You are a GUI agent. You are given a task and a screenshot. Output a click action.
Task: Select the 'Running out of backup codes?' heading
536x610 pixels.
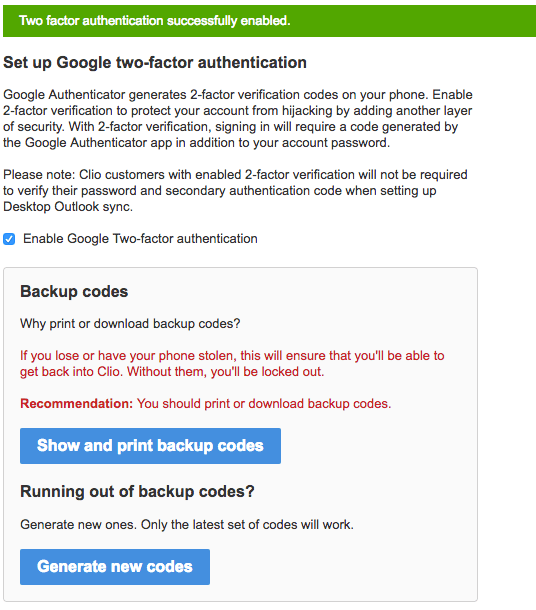[137, 491]
